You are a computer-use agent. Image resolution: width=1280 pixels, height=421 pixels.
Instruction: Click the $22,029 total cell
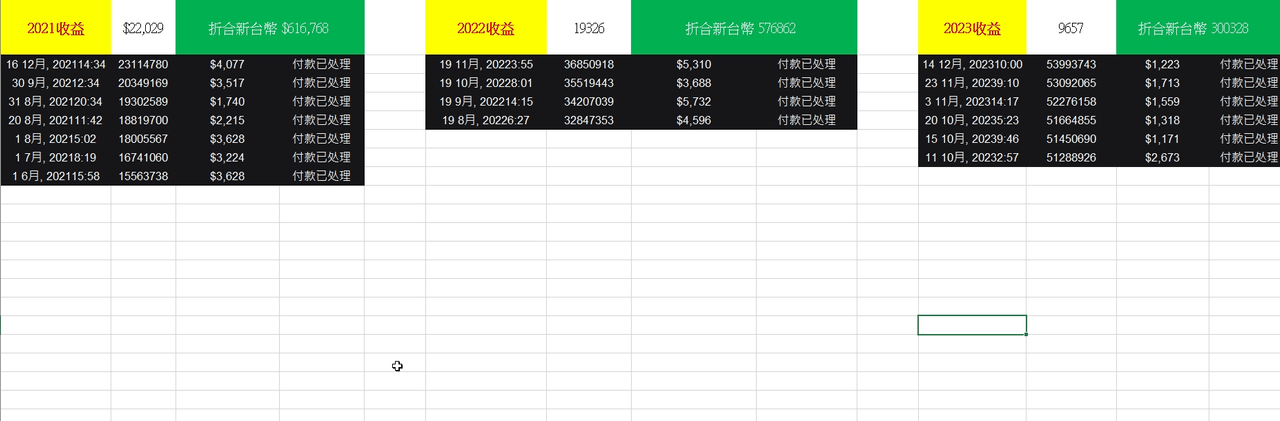143,28
